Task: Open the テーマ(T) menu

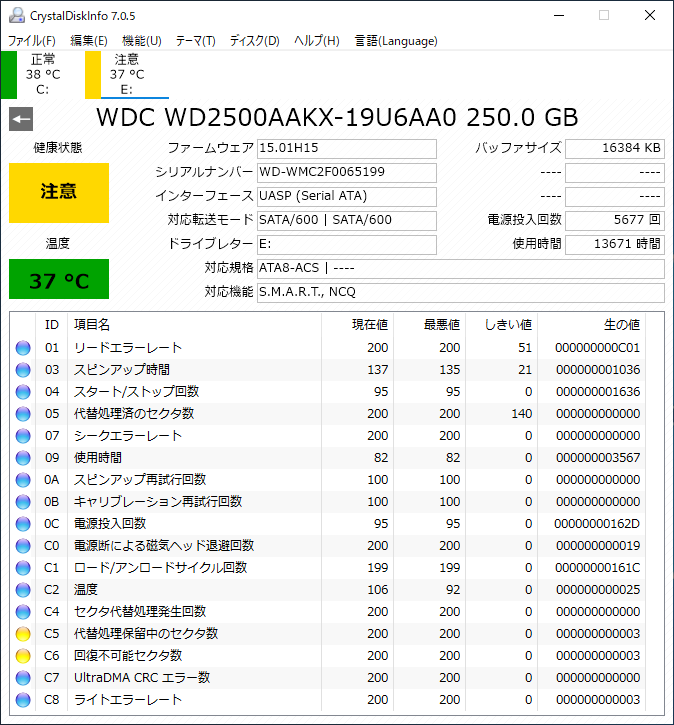Action: [196, 41]
